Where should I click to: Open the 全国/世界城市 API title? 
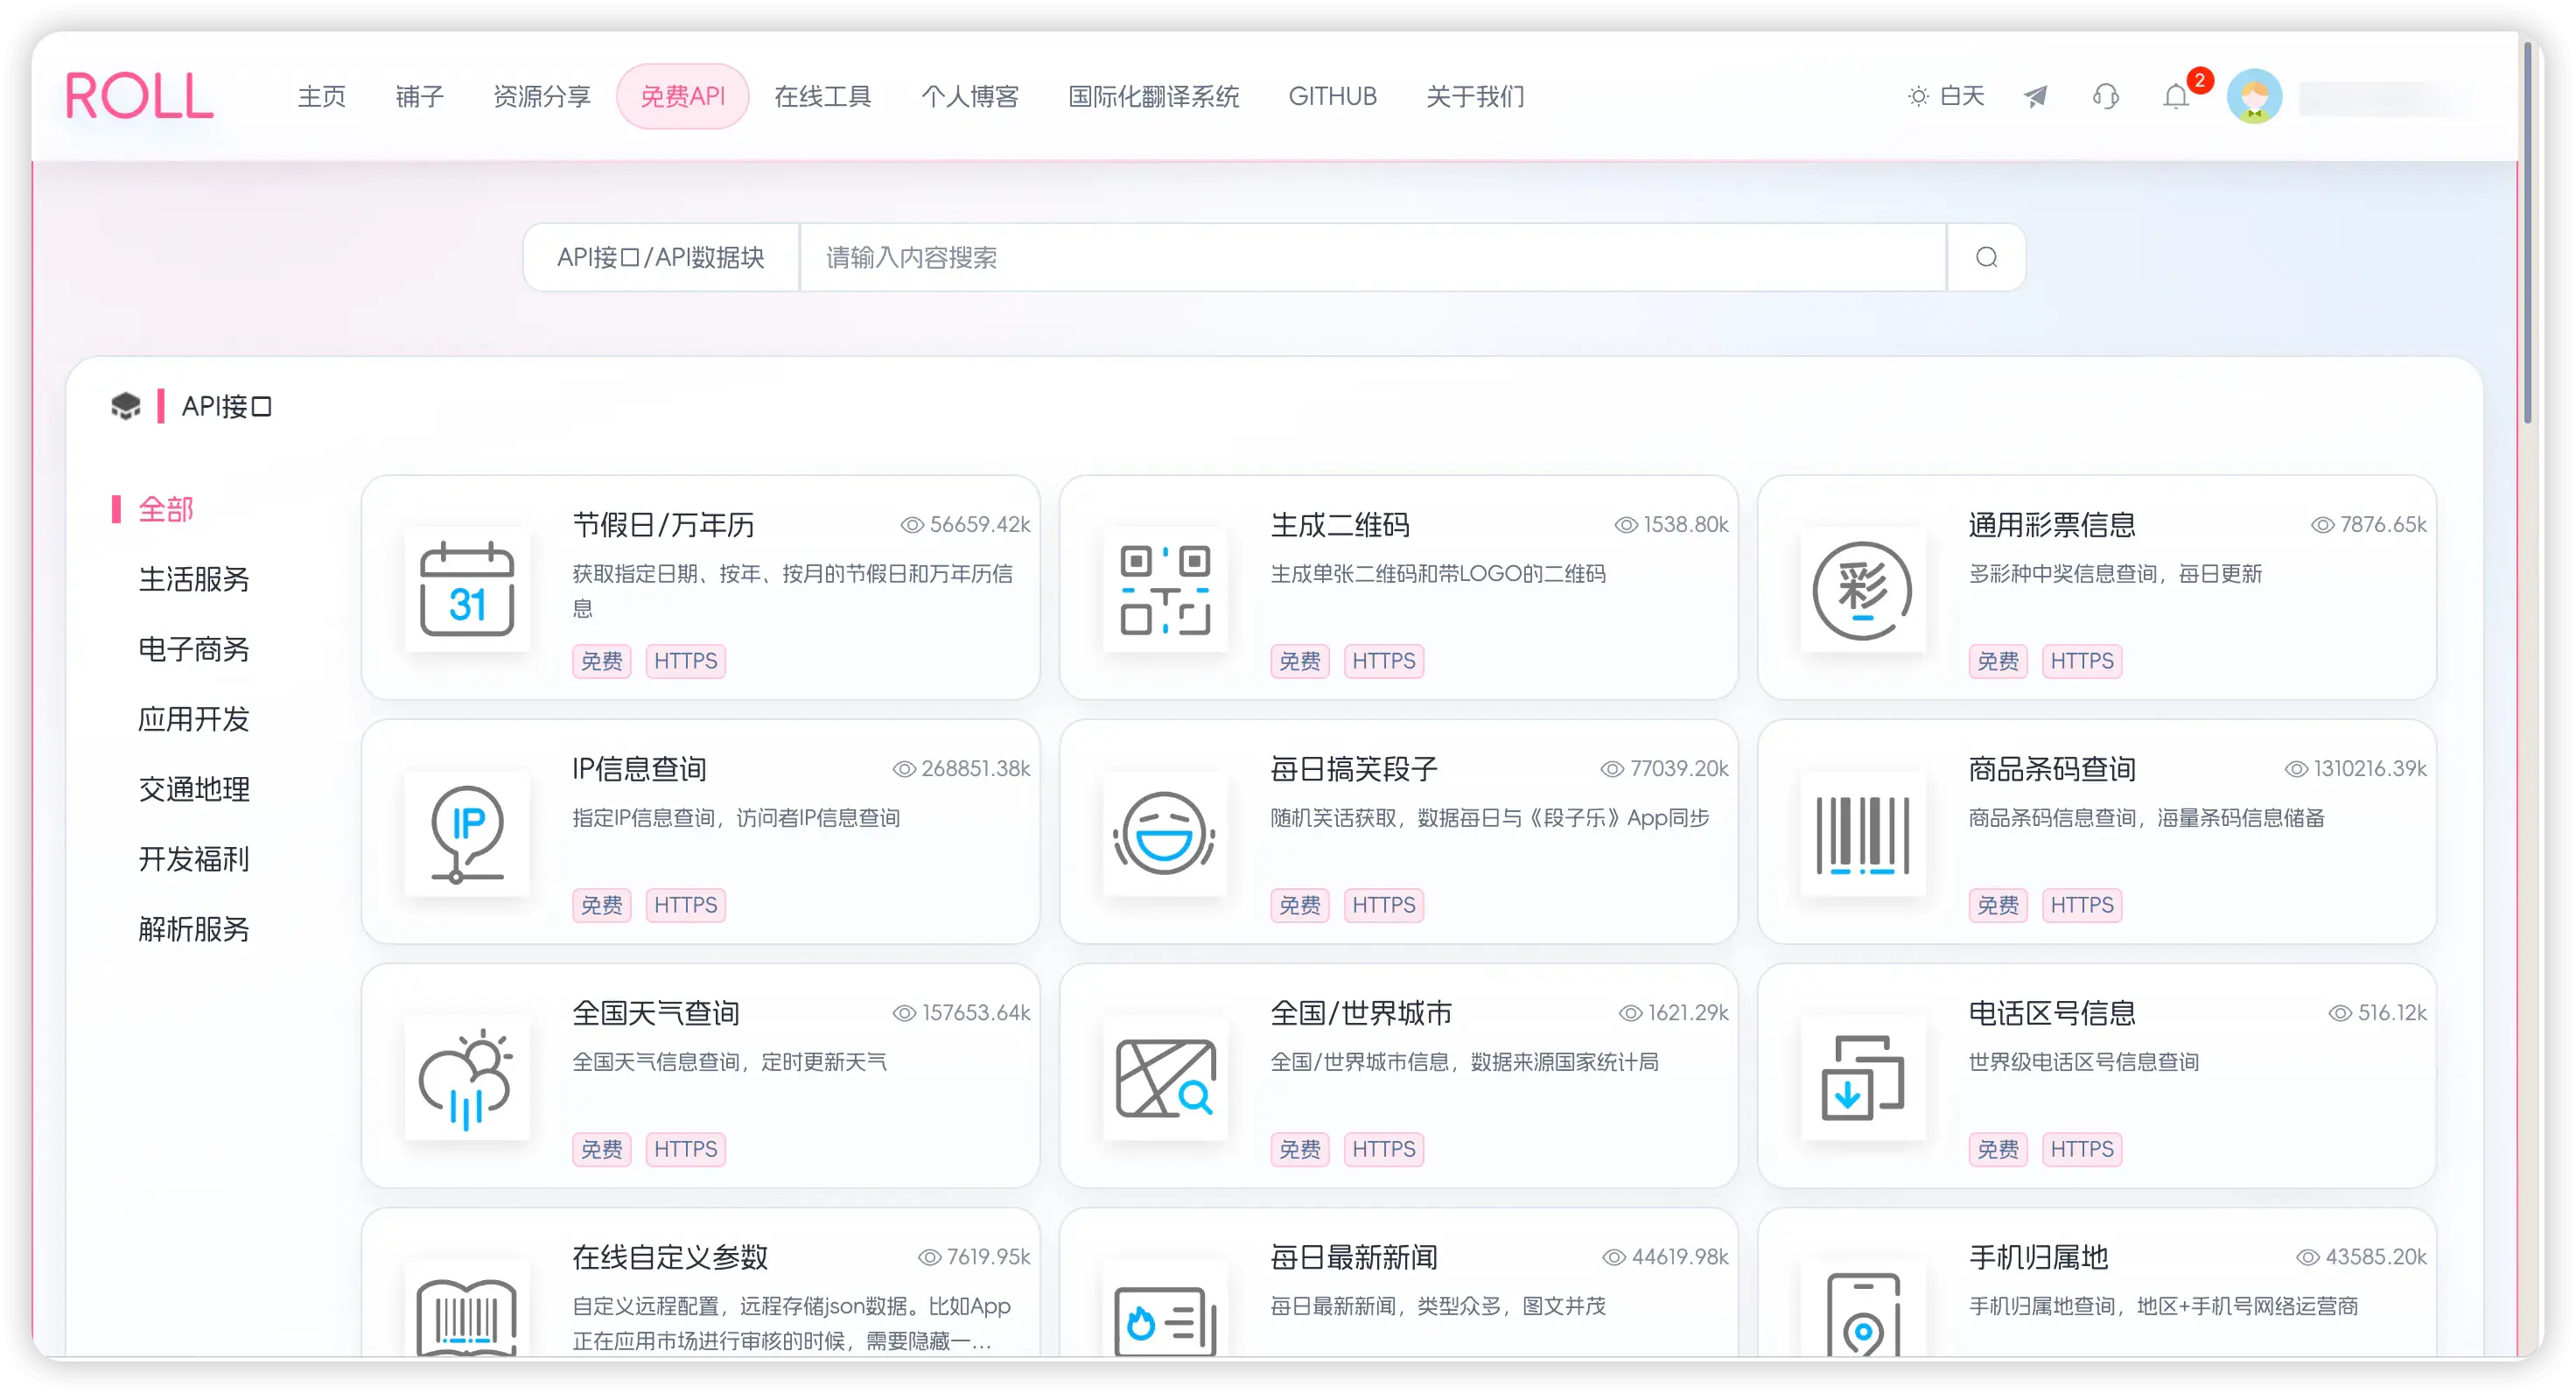[x=1361, y=1012]
